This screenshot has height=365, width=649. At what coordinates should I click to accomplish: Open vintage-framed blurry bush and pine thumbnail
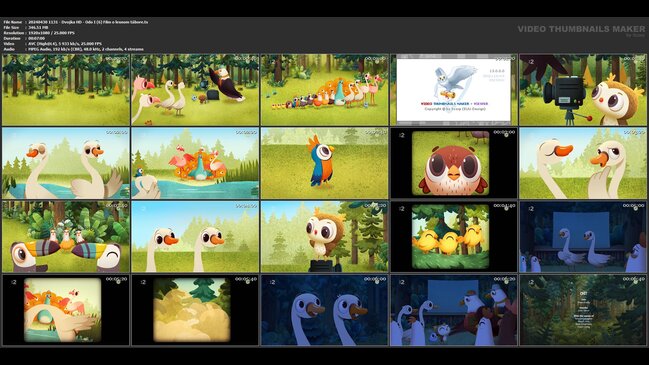pyautogui.click(x=195, y=310)
